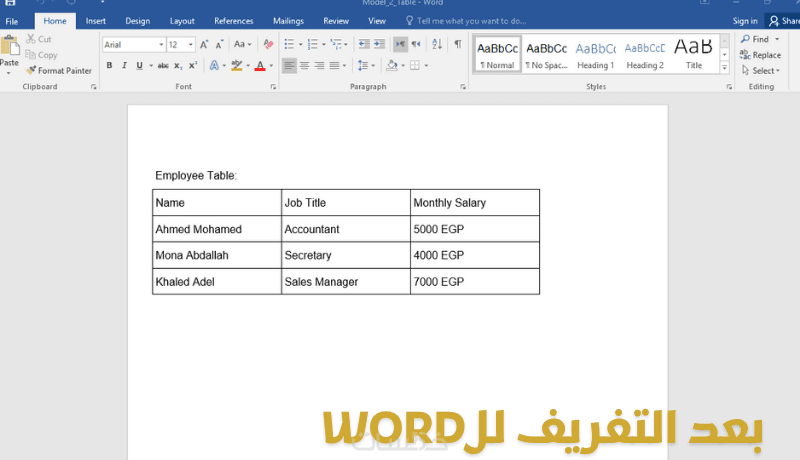
Task: Open the highlight color dropdown arrow
Action: [248, 65]
